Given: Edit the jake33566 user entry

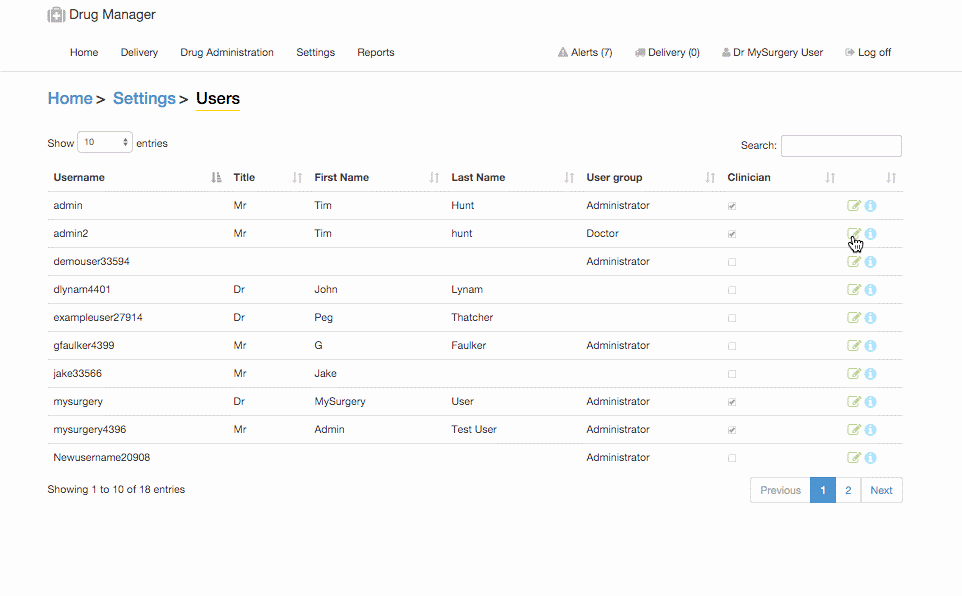Looking at the screenshot, I should coord(854,374).
